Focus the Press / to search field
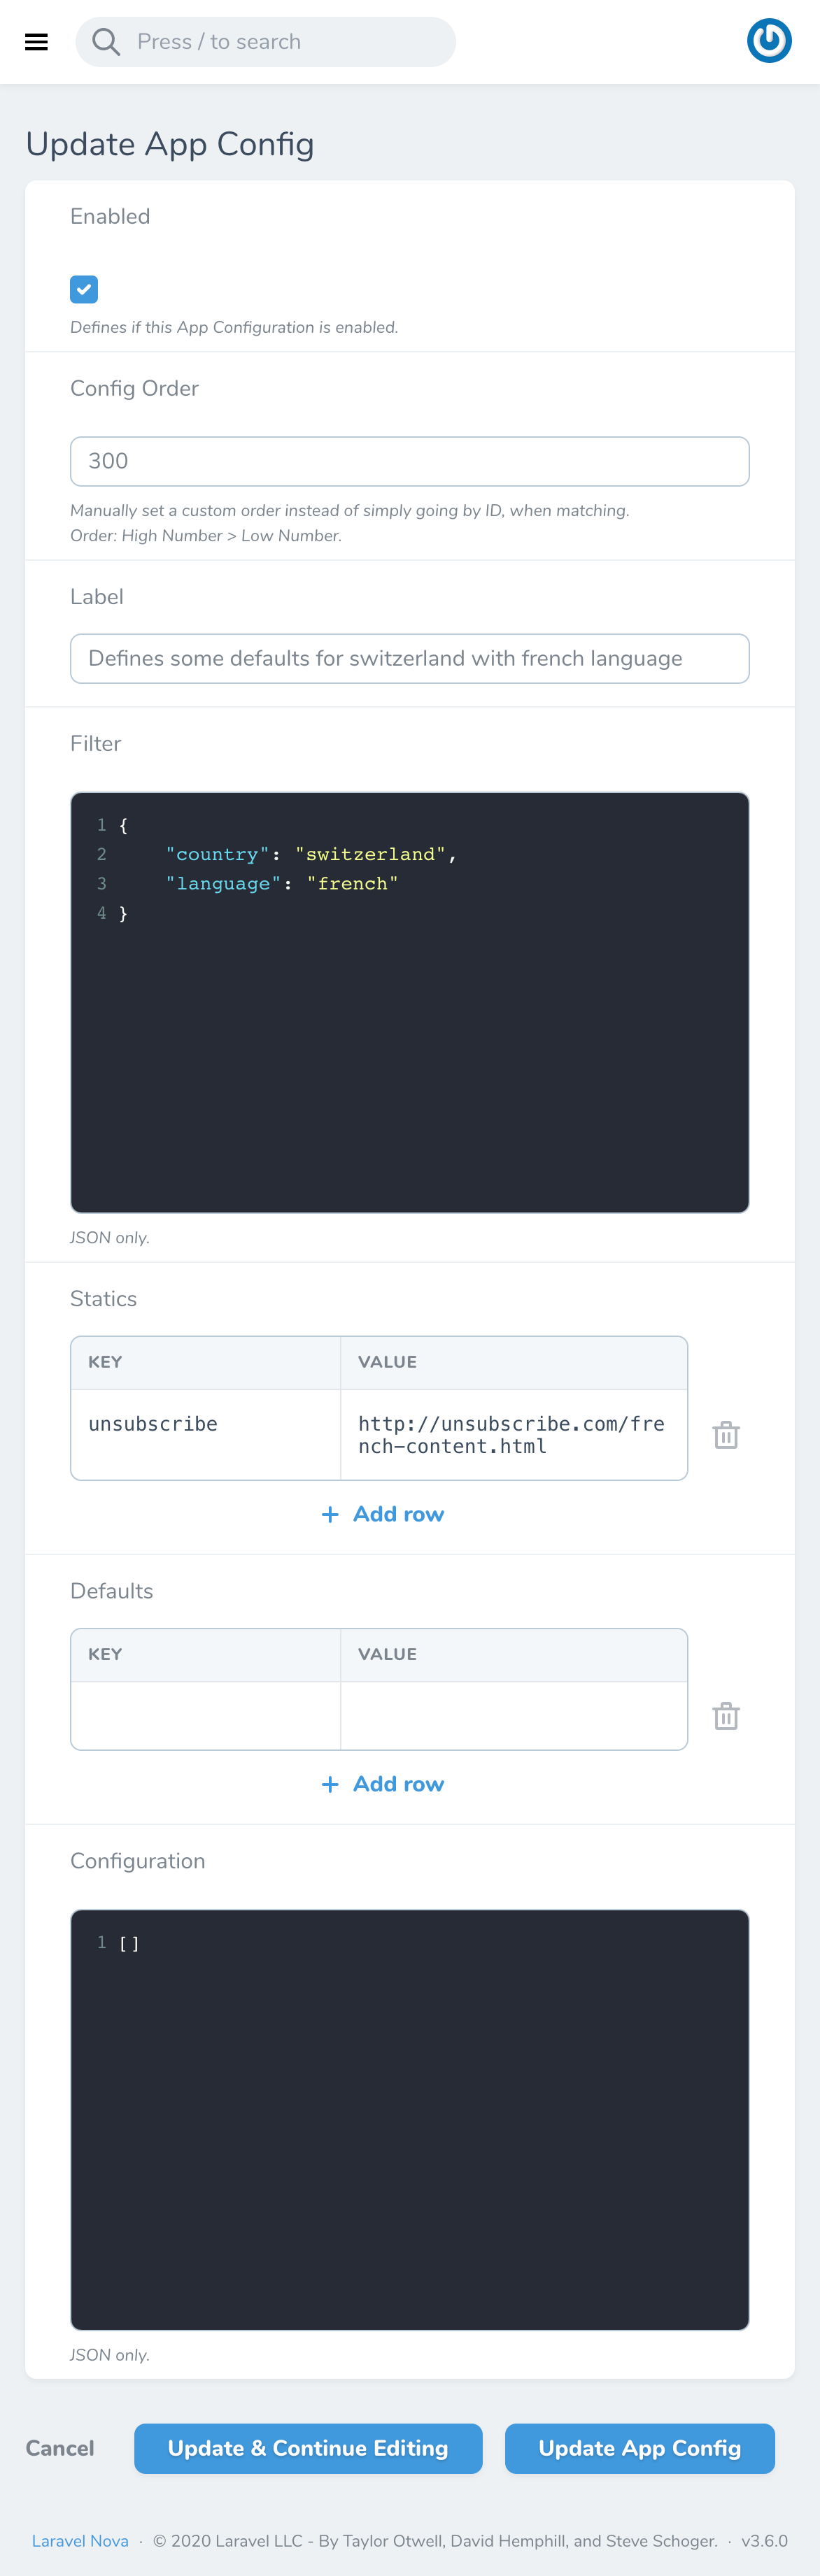The height and width of the screenshot is (2576, 820). tap(266, 42)
